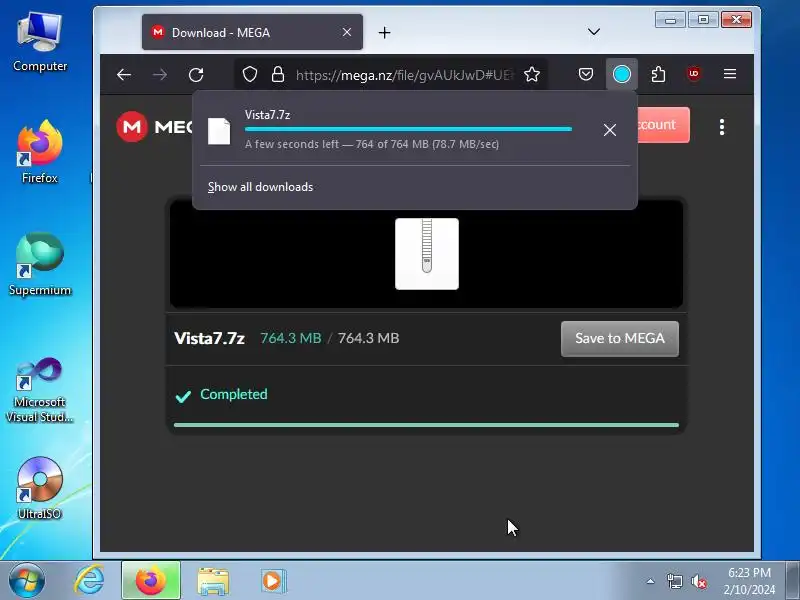Launch Internet Explorer from the taskbar
The height and width of the screenshot is (600, 800).
[x=89, y=581]
